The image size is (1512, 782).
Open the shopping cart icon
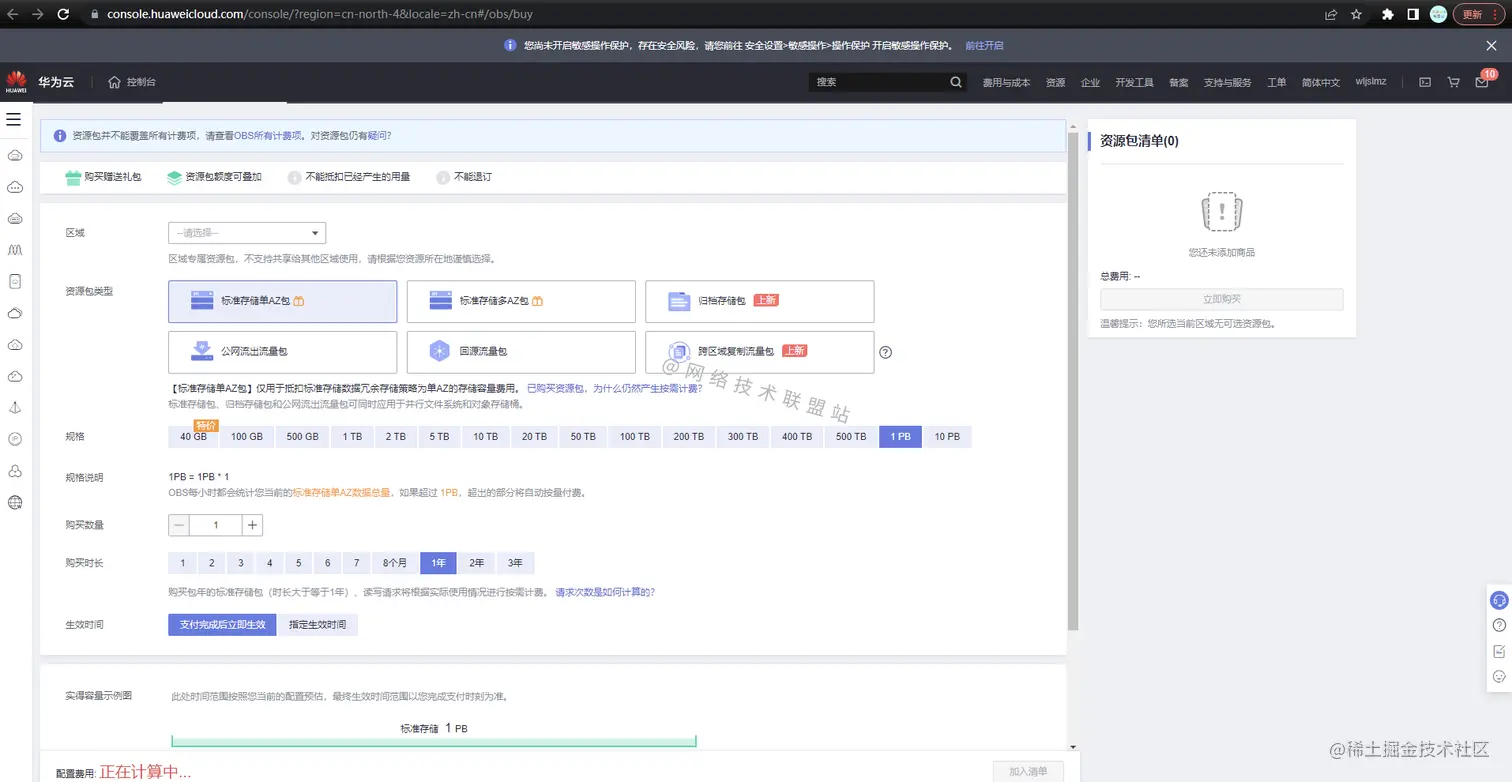[x=1453, y=82]
